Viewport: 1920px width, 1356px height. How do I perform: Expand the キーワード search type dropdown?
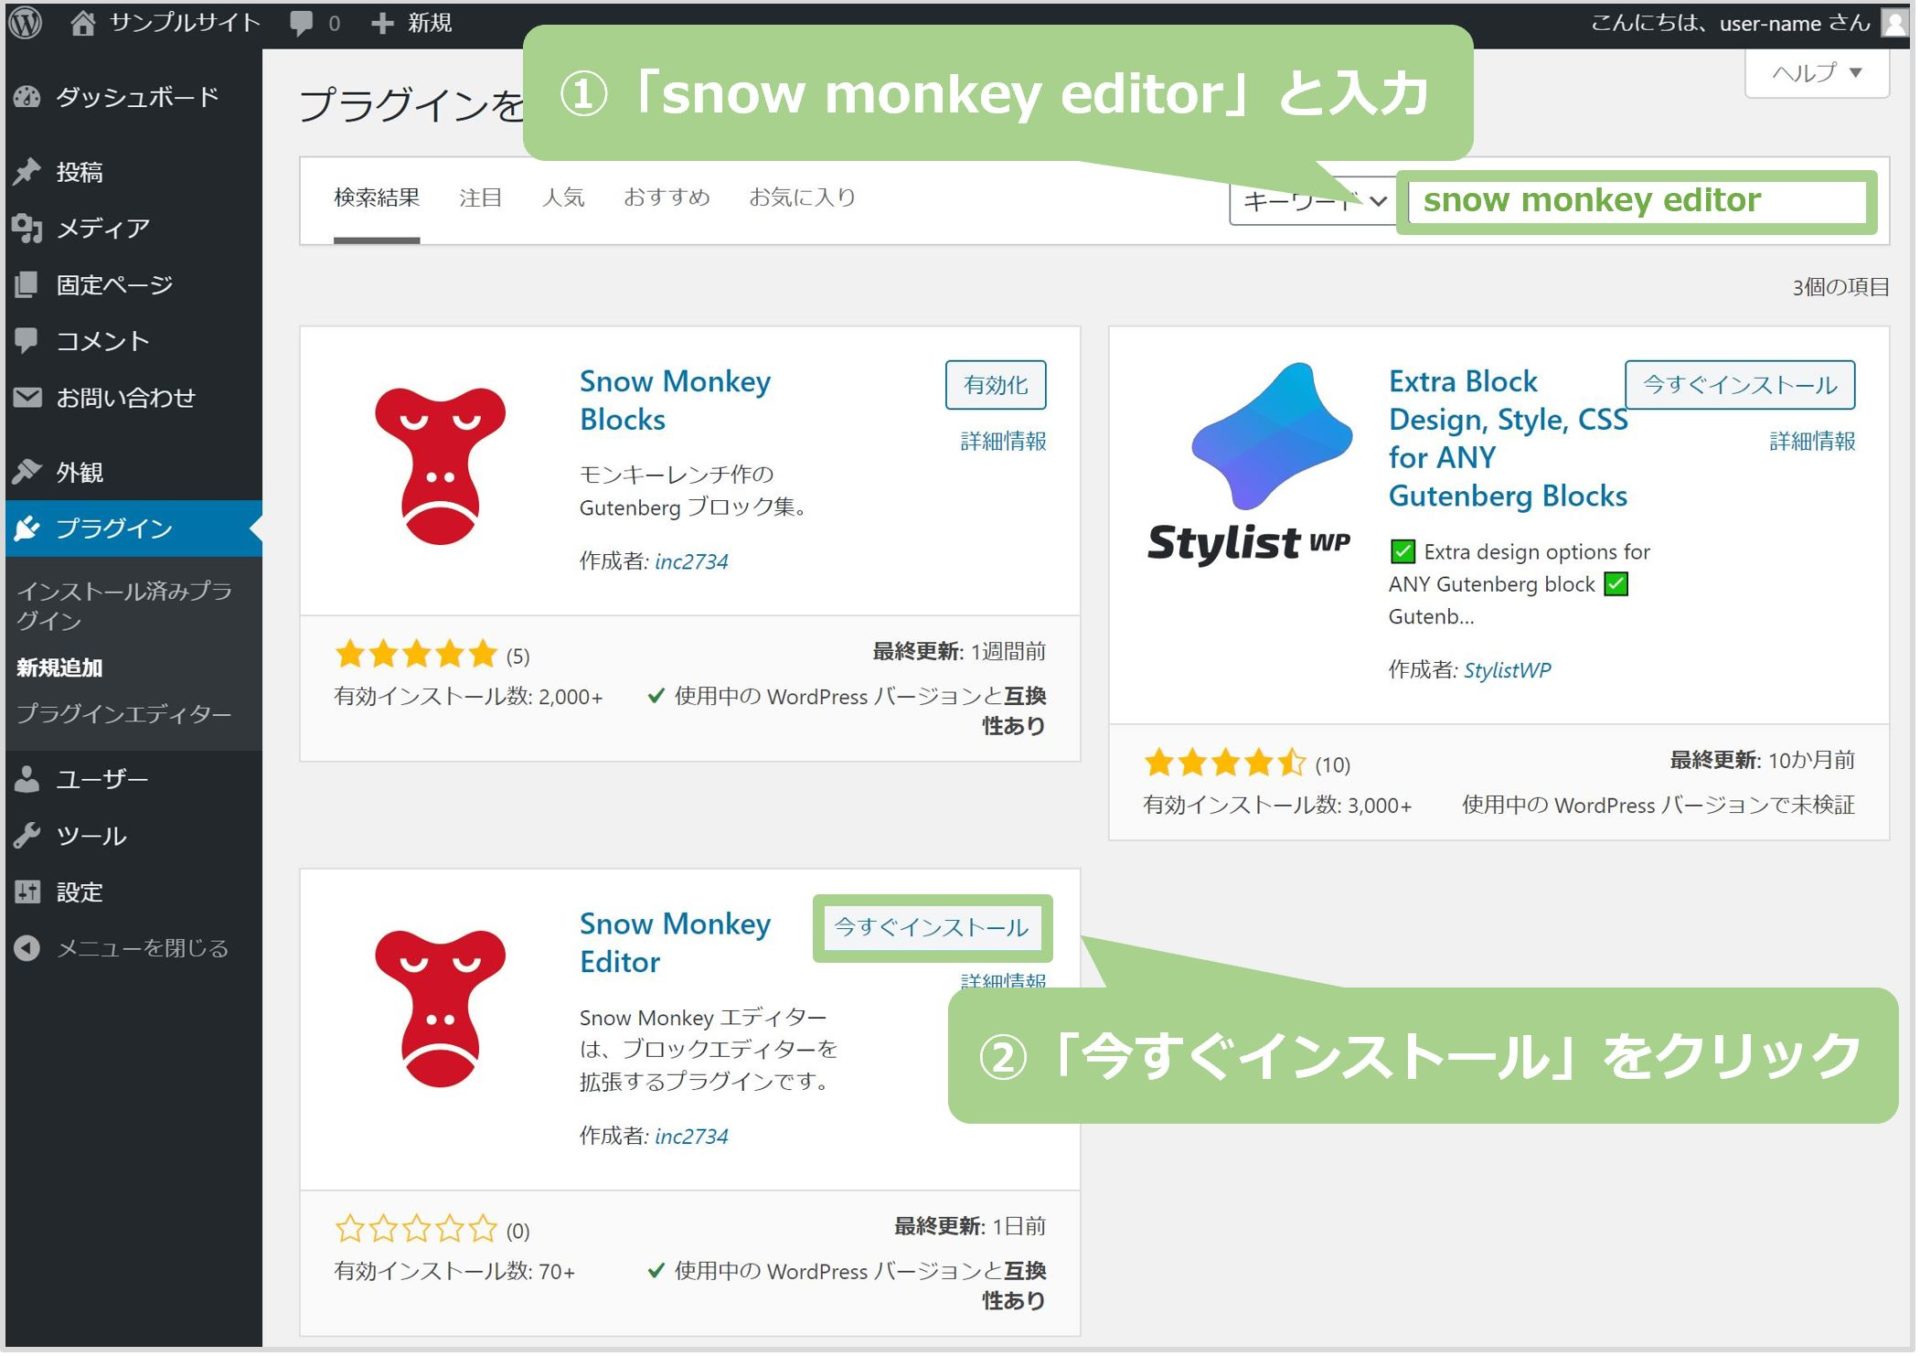point(1312,201)
